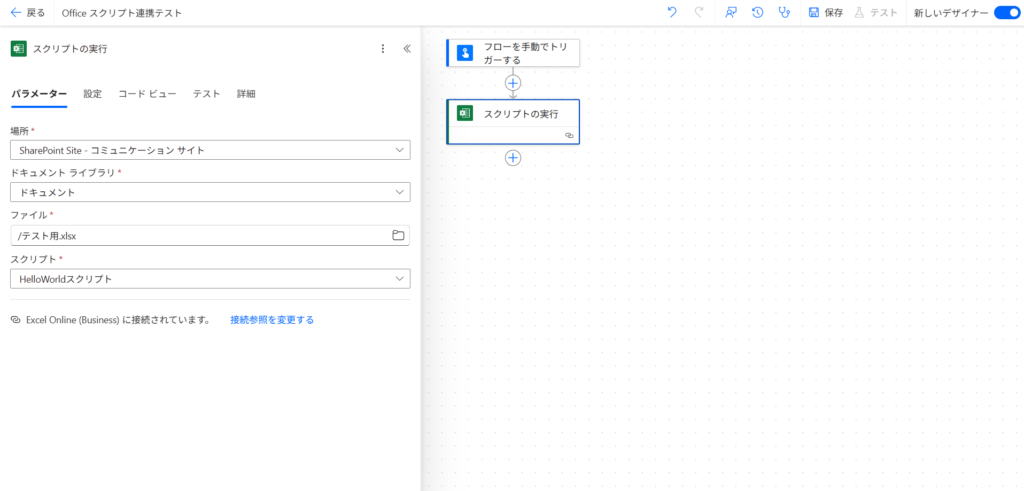Add a step below スクリプトの実行 card
The height and width of the screenshot is (491, 1024).
513,158
